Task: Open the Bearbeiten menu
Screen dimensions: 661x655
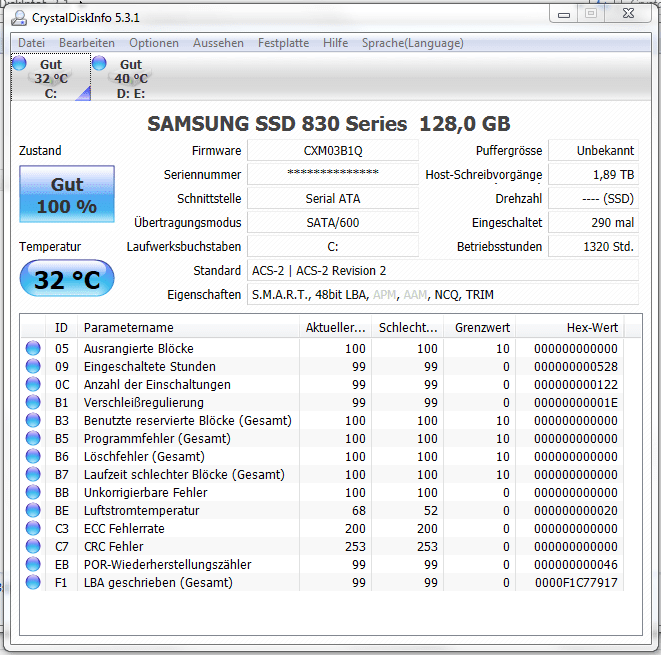Action: pyautogui.click(x=87, y=43)
